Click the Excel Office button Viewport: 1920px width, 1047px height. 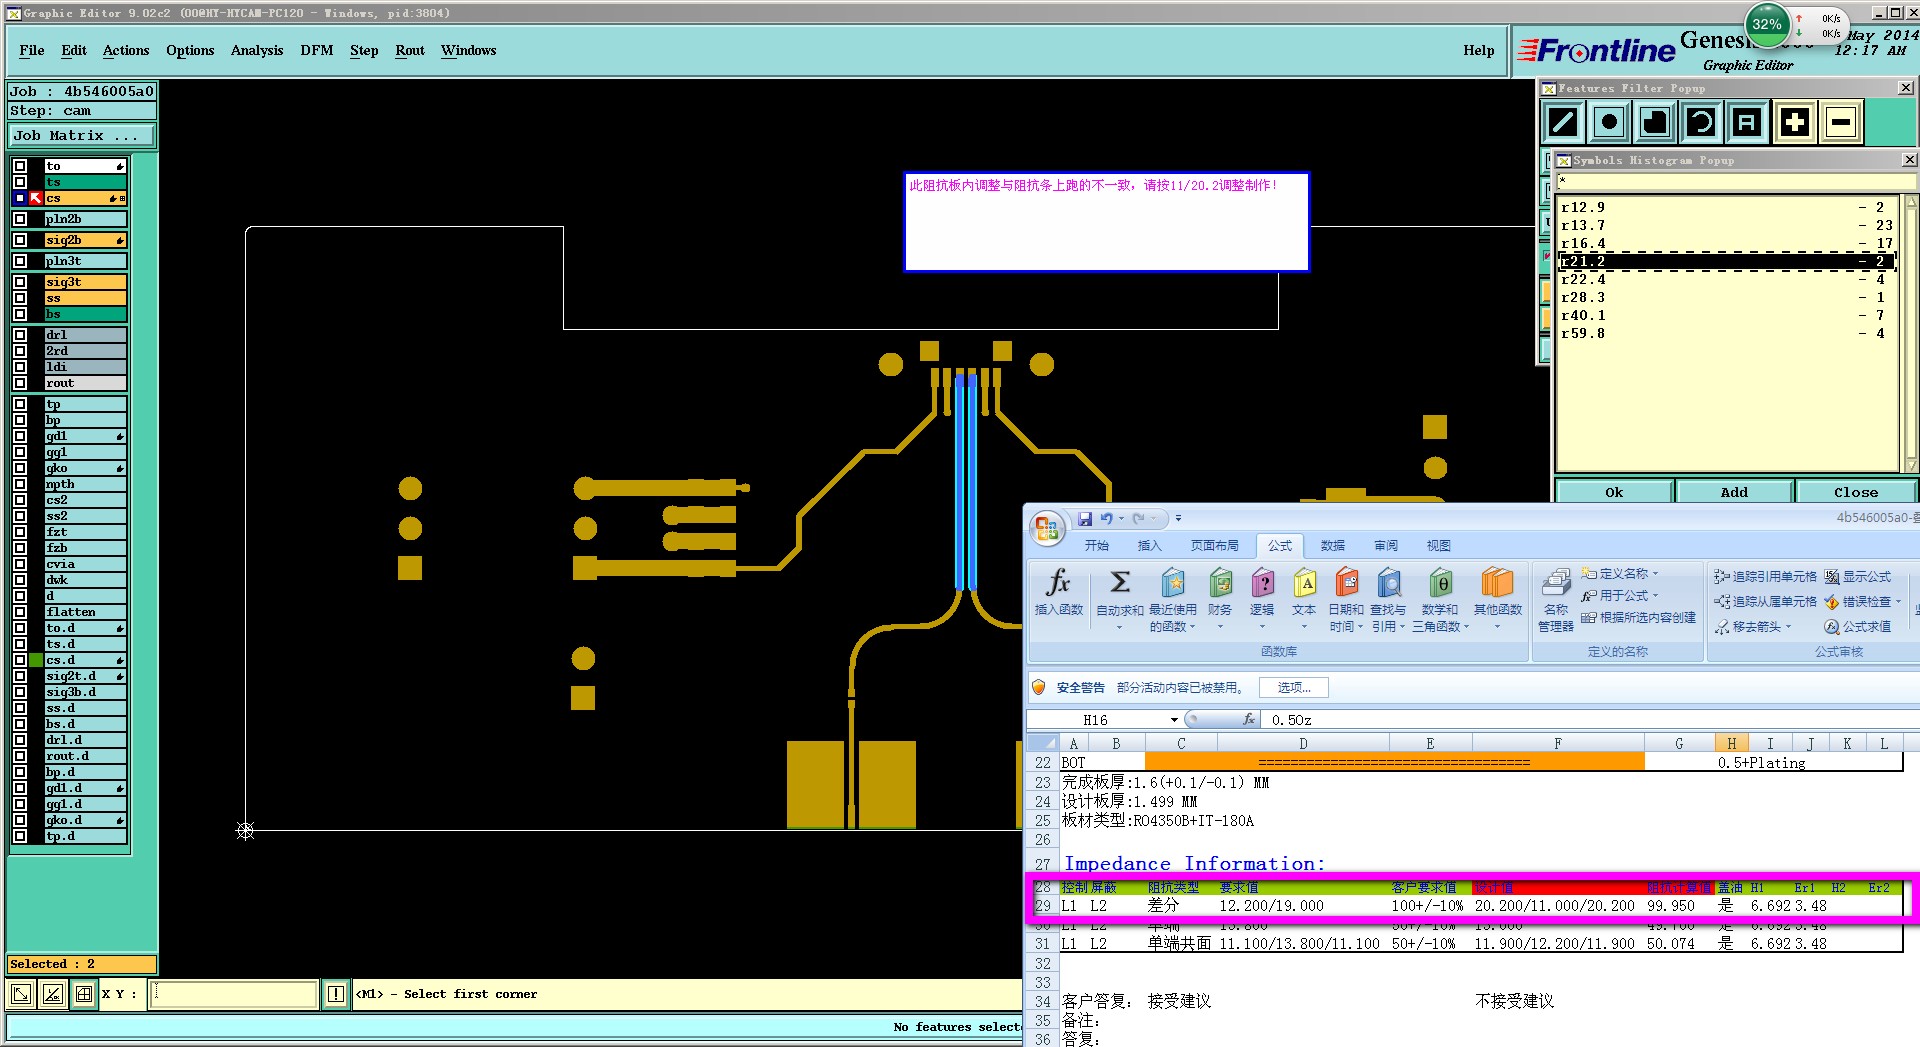(1047, 528)
